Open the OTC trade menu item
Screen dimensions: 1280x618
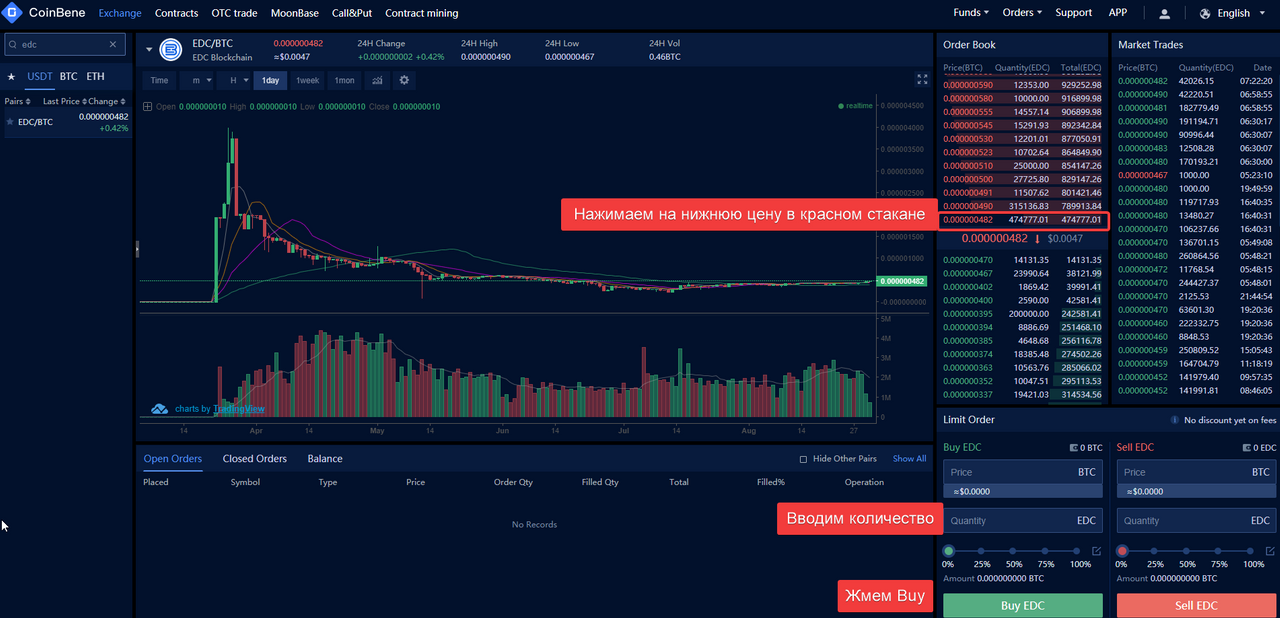tap(234, 13)
